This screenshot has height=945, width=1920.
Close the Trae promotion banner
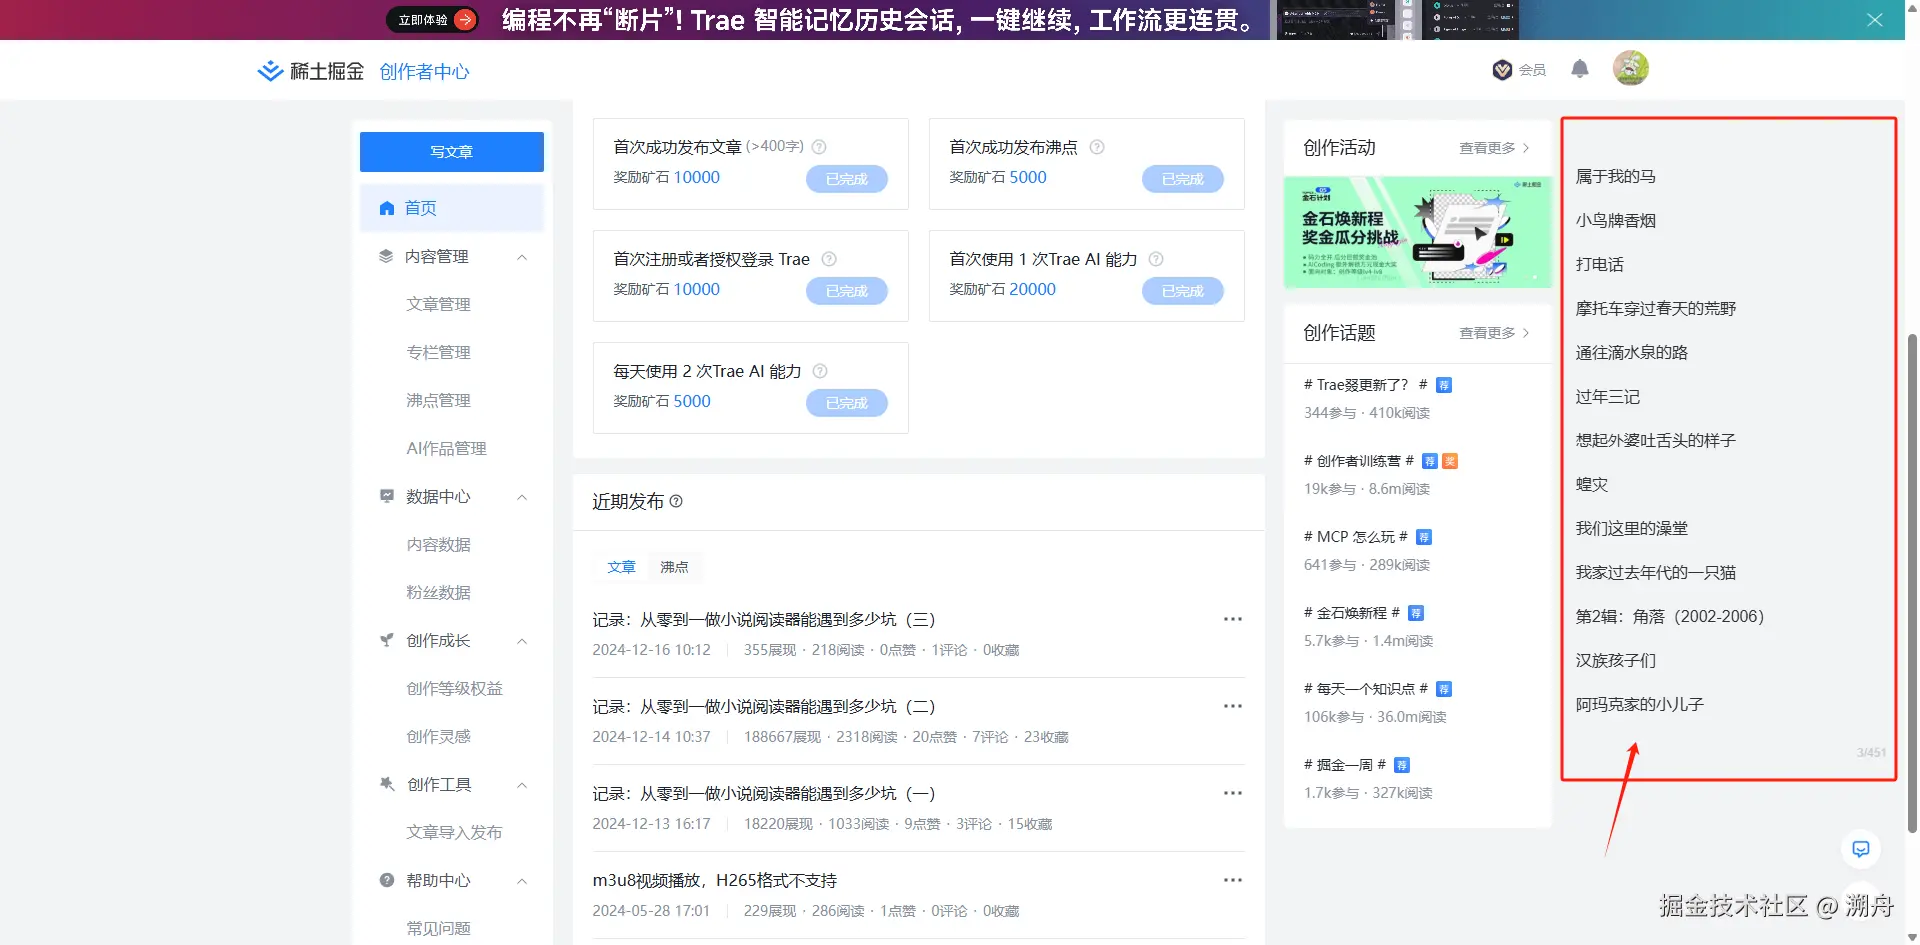pos(1874,20)
